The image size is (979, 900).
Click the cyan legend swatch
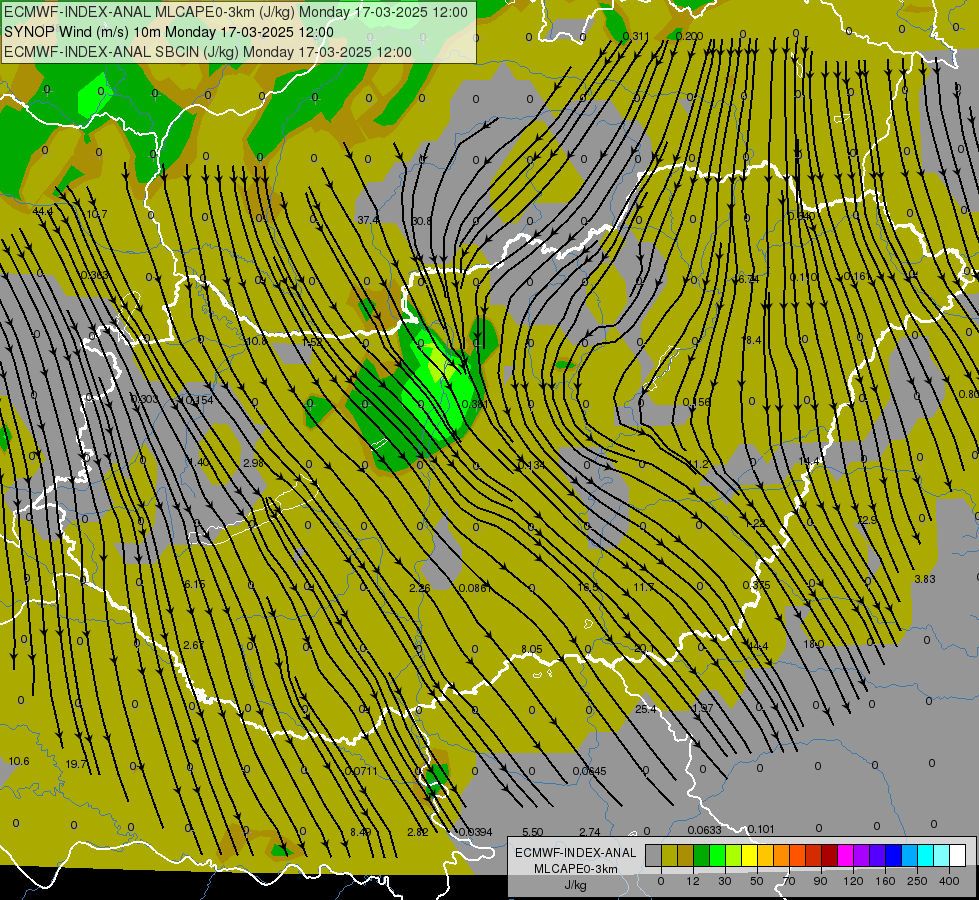tap(925, 855)
